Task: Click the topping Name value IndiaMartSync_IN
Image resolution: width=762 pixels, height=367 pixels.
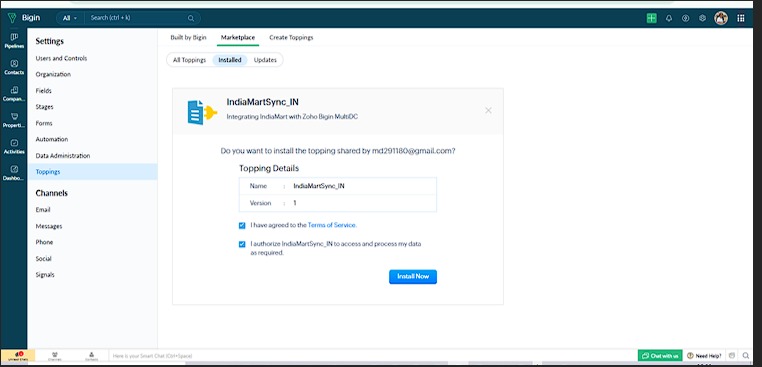Action: click(x=319, y=186)
